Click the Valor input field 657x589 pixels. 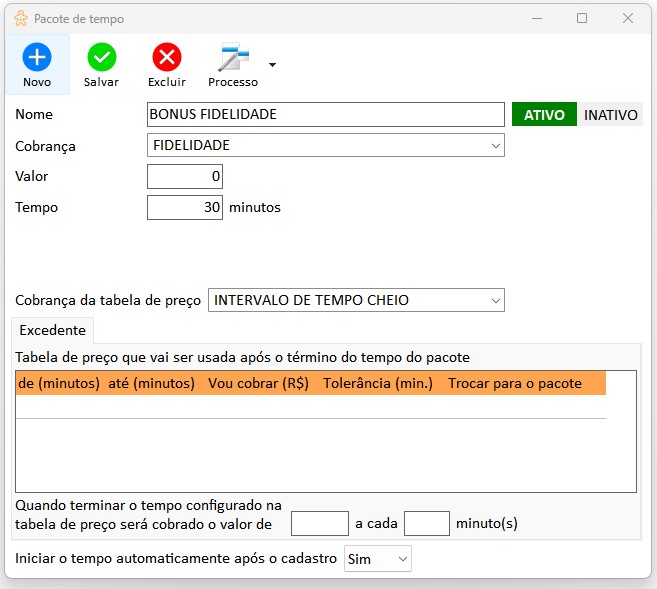coord(185,177)
